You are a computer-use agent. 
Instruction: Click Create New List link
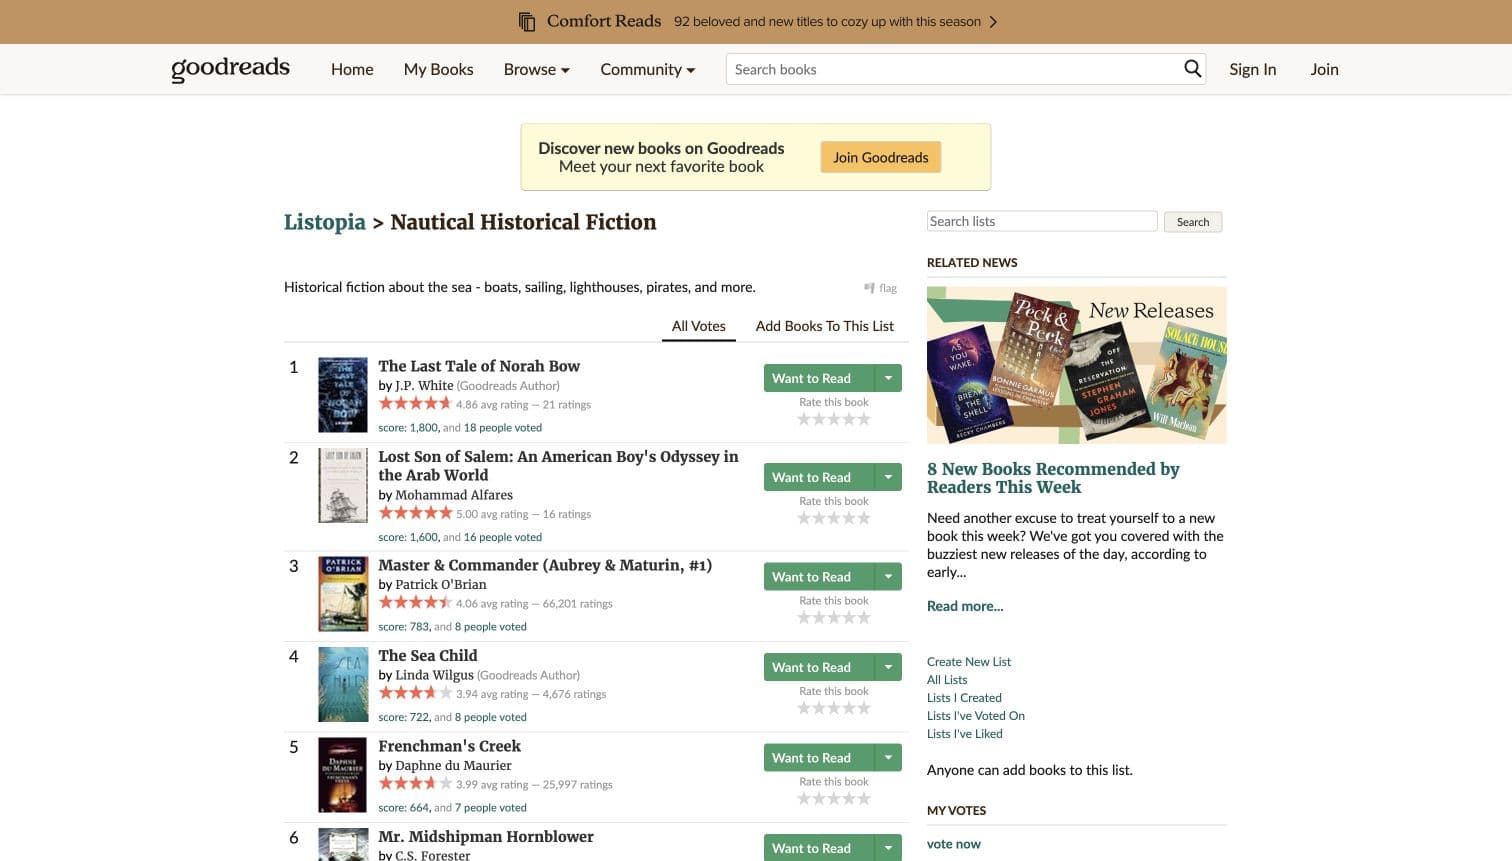(969, 662)
